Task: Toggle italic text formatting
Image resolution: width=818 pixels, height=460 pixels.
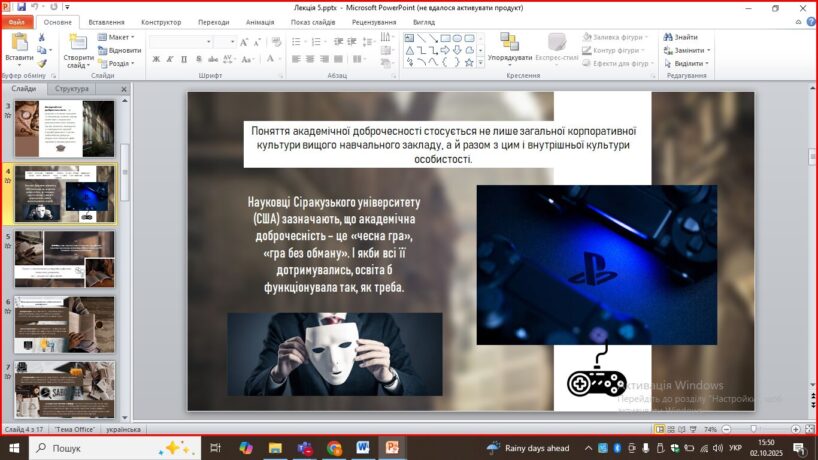Action: [x=170, y=59]
